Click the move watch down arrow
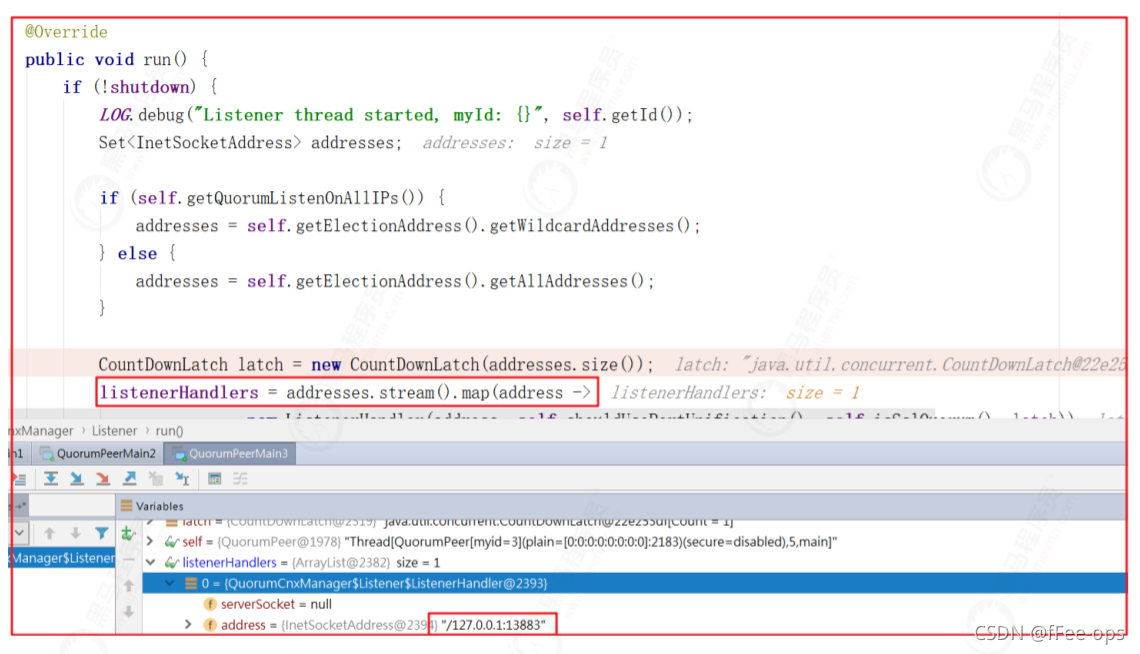 (x=129, y=612)
